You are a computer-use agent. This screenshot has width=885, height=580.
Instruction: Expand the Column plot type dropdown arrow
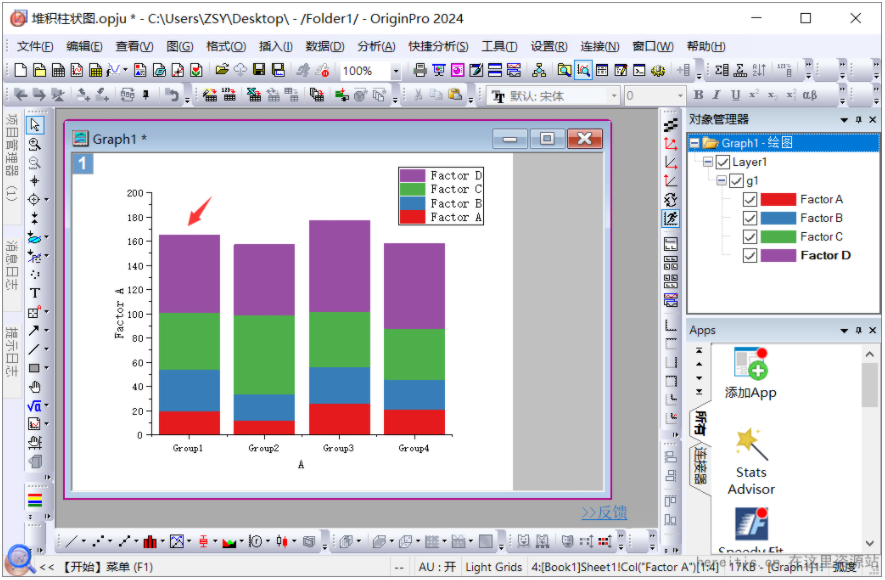(x=163, y=542)
